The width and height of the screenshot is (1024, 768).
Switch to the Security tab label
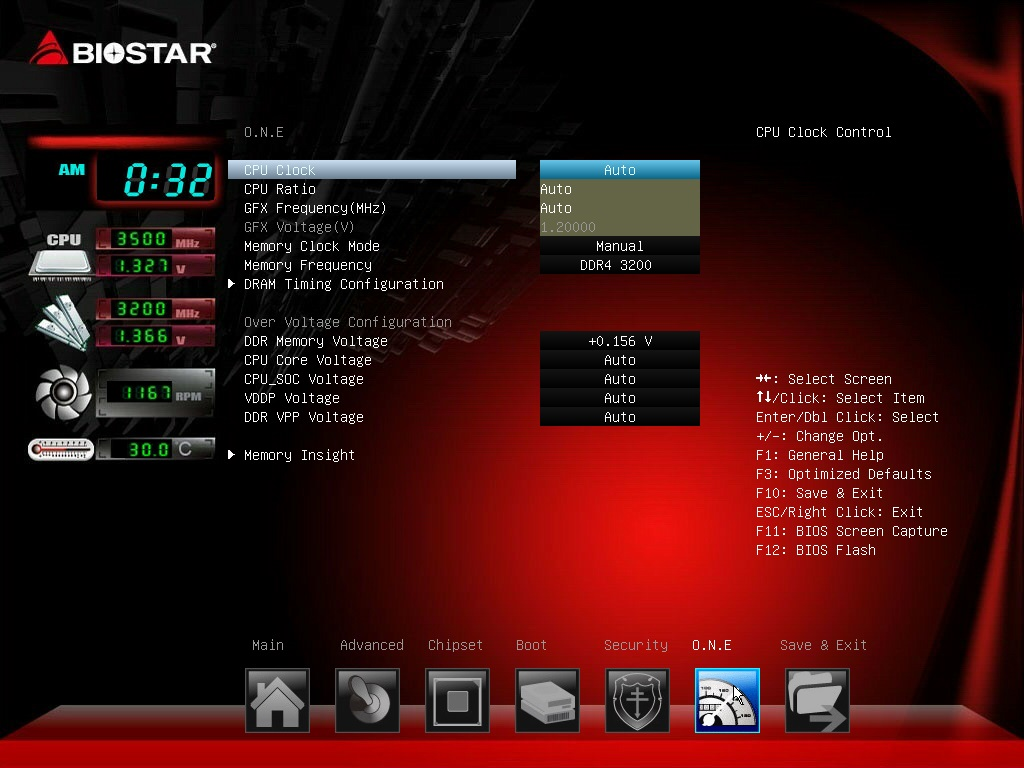[x=636, y=645]
